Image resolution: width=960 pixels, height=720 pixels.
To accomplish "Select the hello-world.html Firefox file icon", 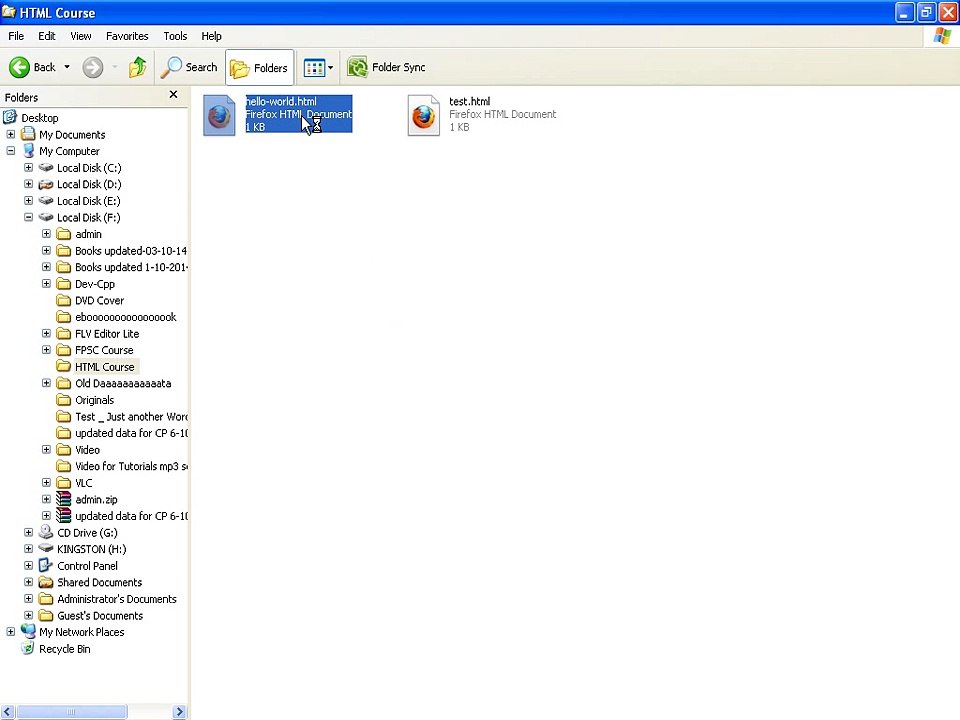I will [x=219, y=115].
